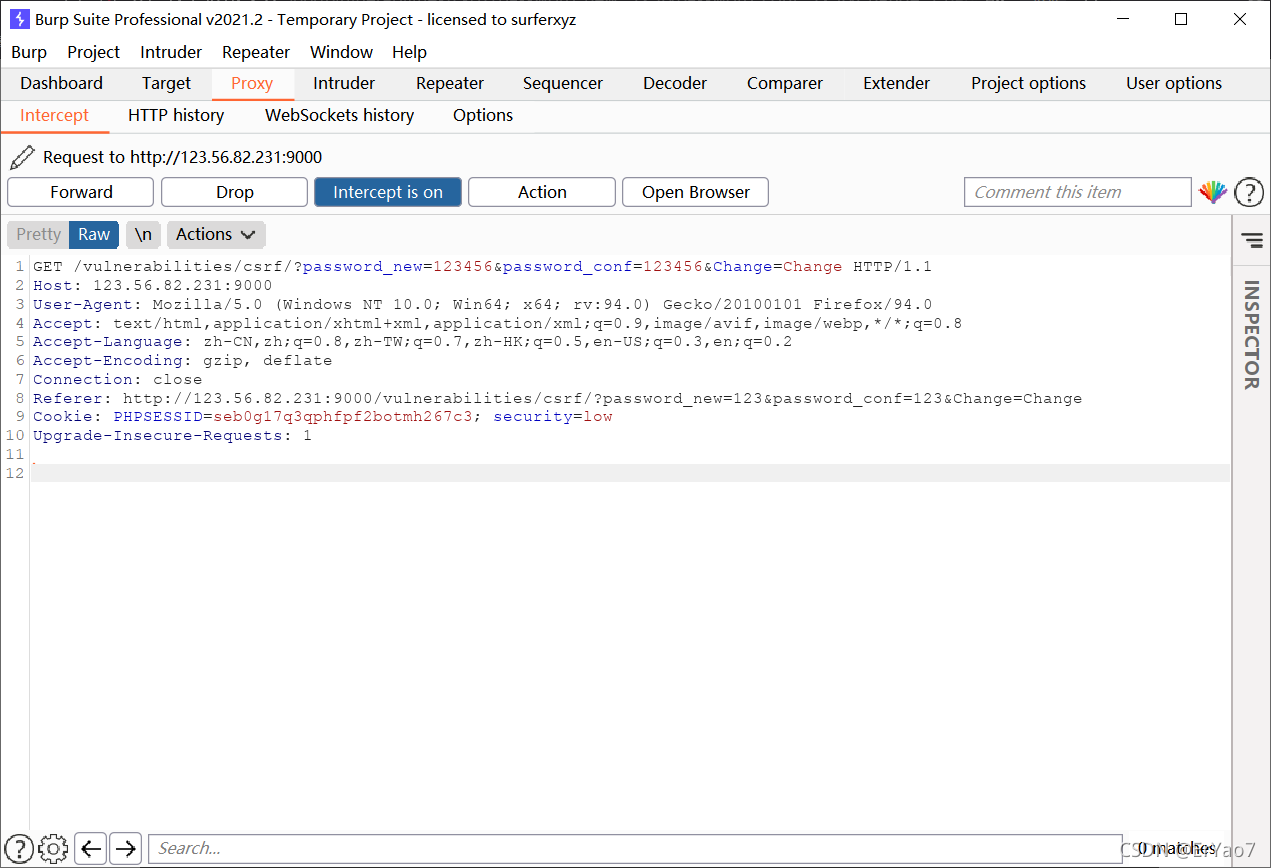Image resolution: width=1271 pixels, height=868 pixels.
Task: Open the Repeater menu in the menu bar
Action: pos(256,52)
